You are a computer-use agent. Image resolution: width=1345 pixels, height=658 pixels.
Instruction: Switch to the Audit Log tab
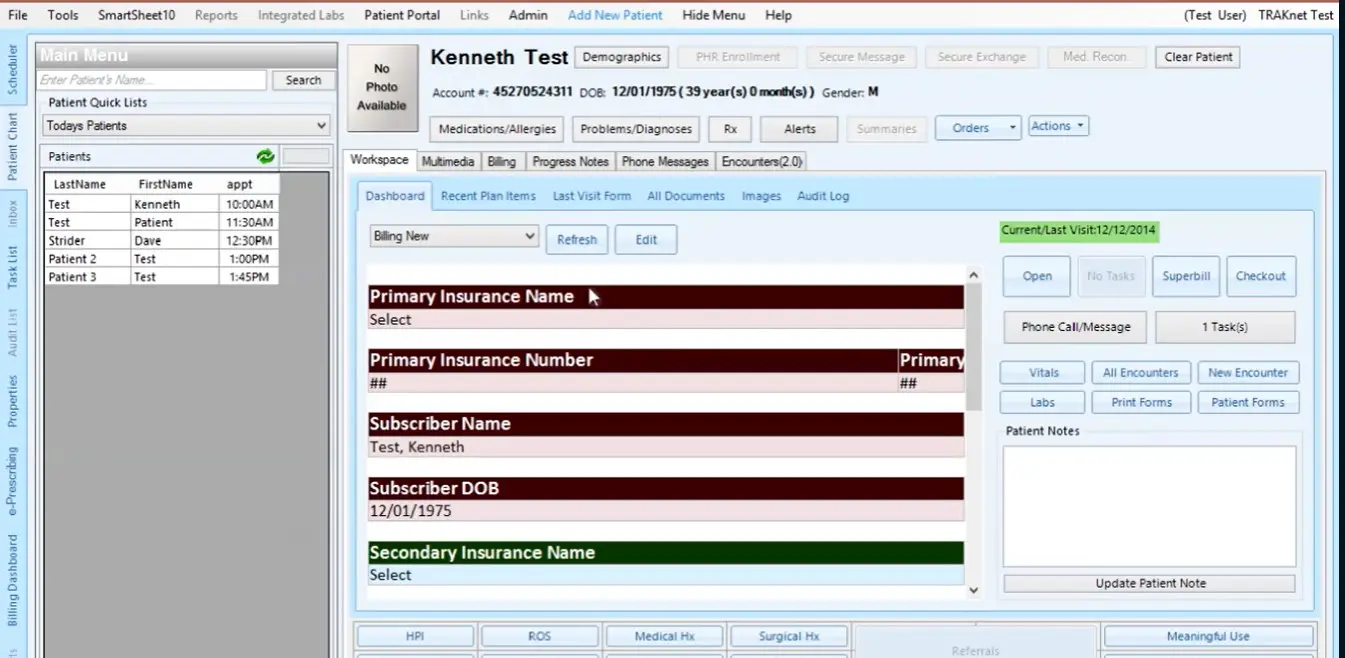click(x=822, y=196)
